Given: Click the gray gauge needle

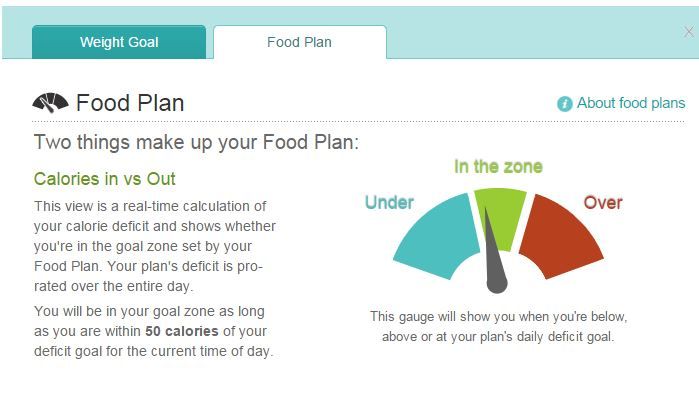Looking at the screenshot, I should (493, 250).
